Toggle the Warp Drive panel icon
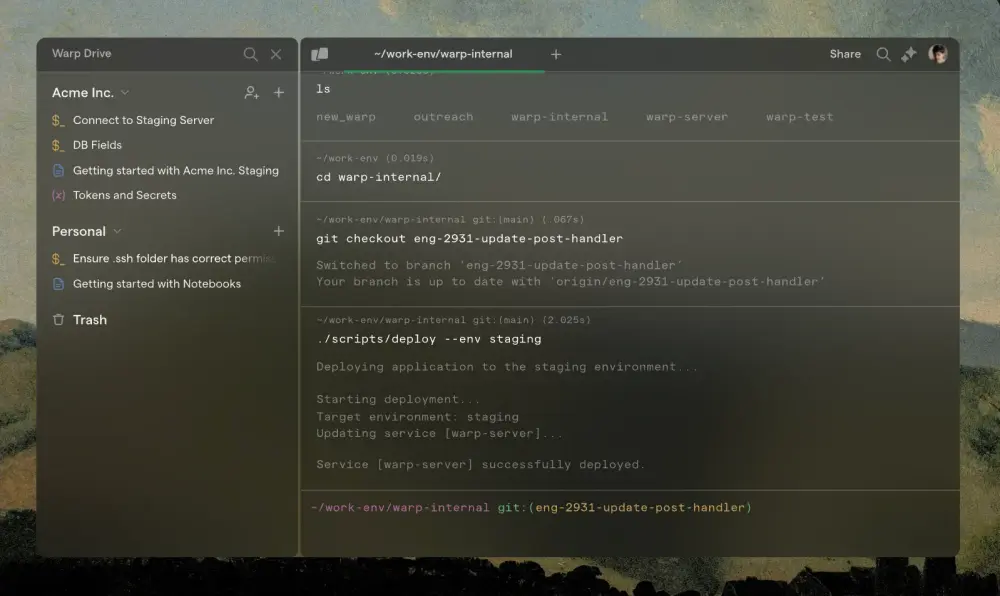This screenshot has height=596, width=1000. [320, 54]
